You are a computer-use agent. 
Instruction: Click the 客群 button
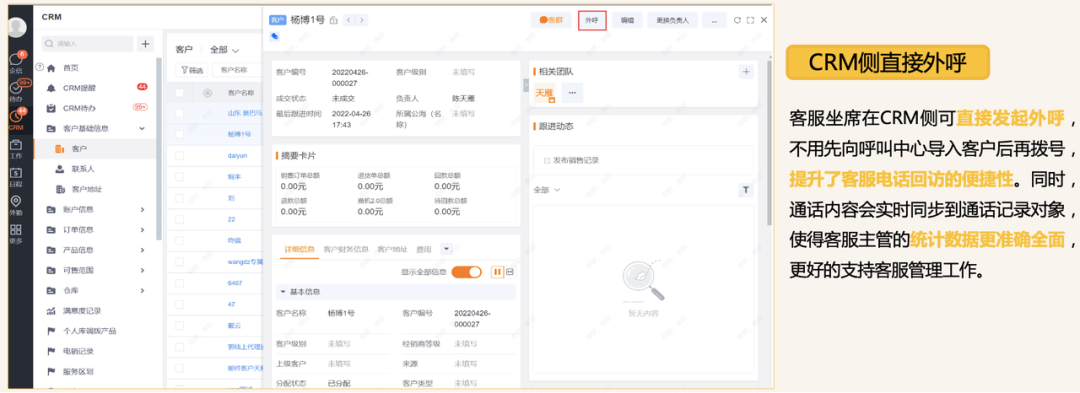pyautogui.click(x=551, y=21)
